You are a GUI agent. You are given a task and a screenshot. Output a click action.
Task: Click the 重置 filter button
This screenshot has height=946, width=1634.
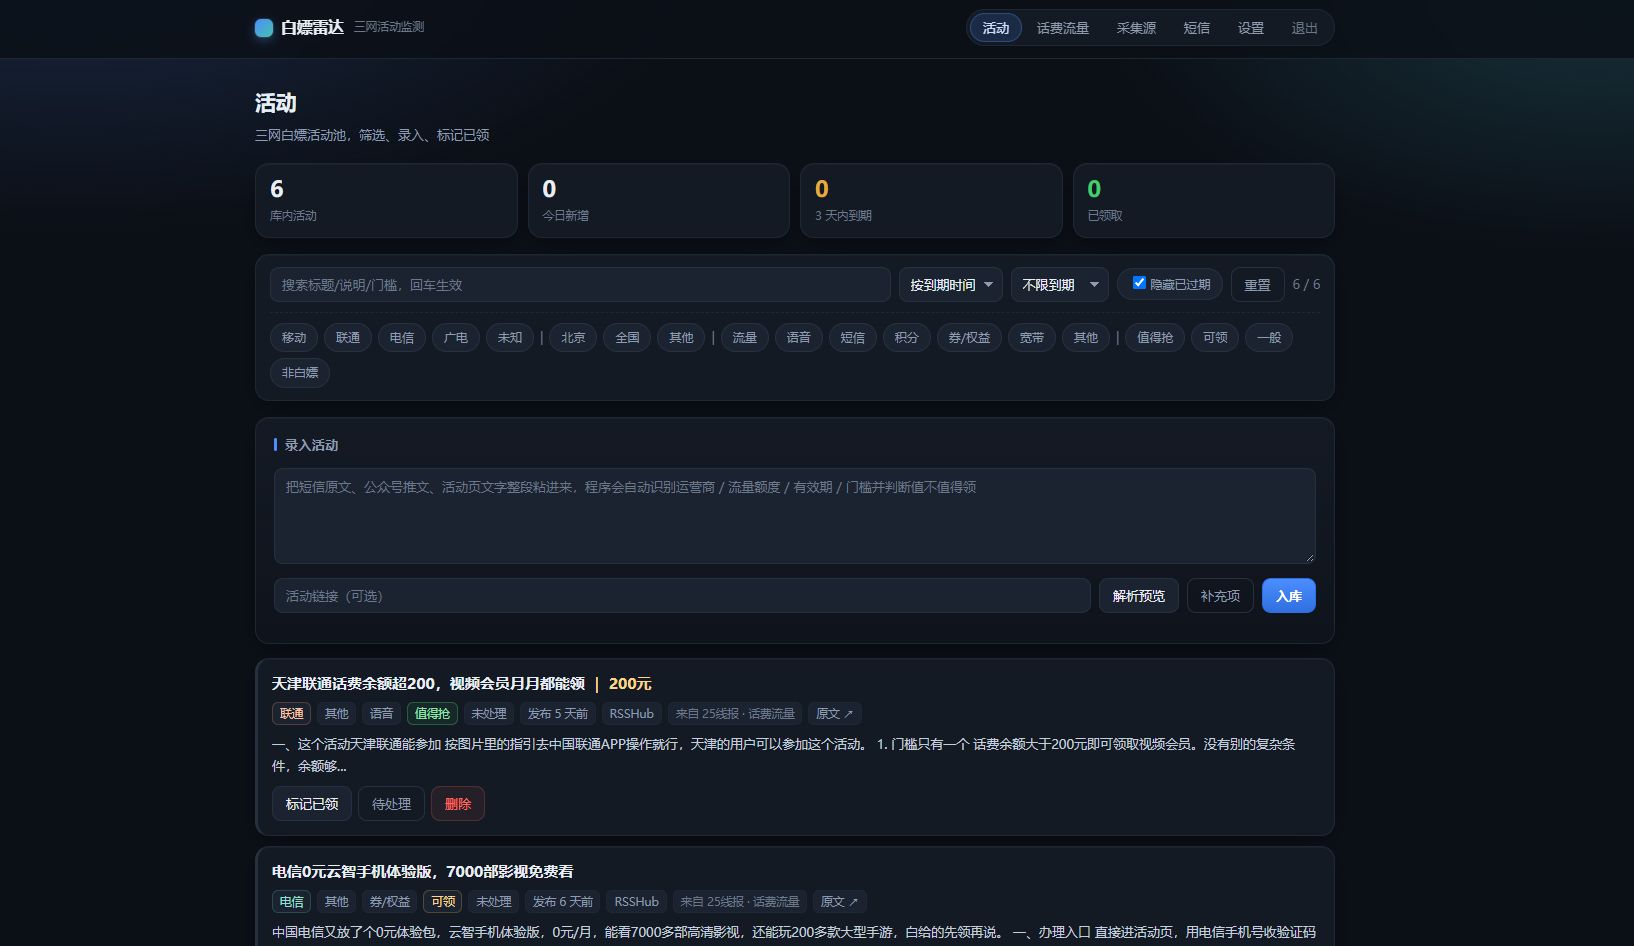point(1257,285)
